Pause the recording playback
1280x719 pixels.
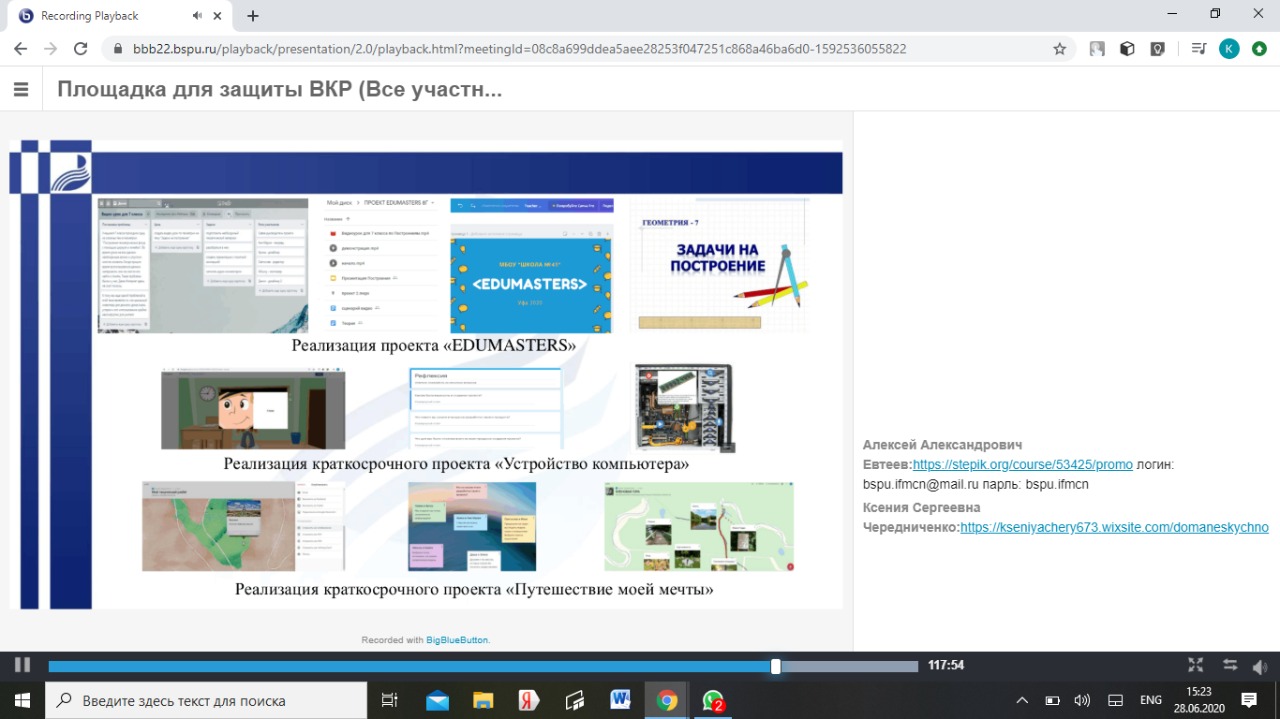pos(22,665)
